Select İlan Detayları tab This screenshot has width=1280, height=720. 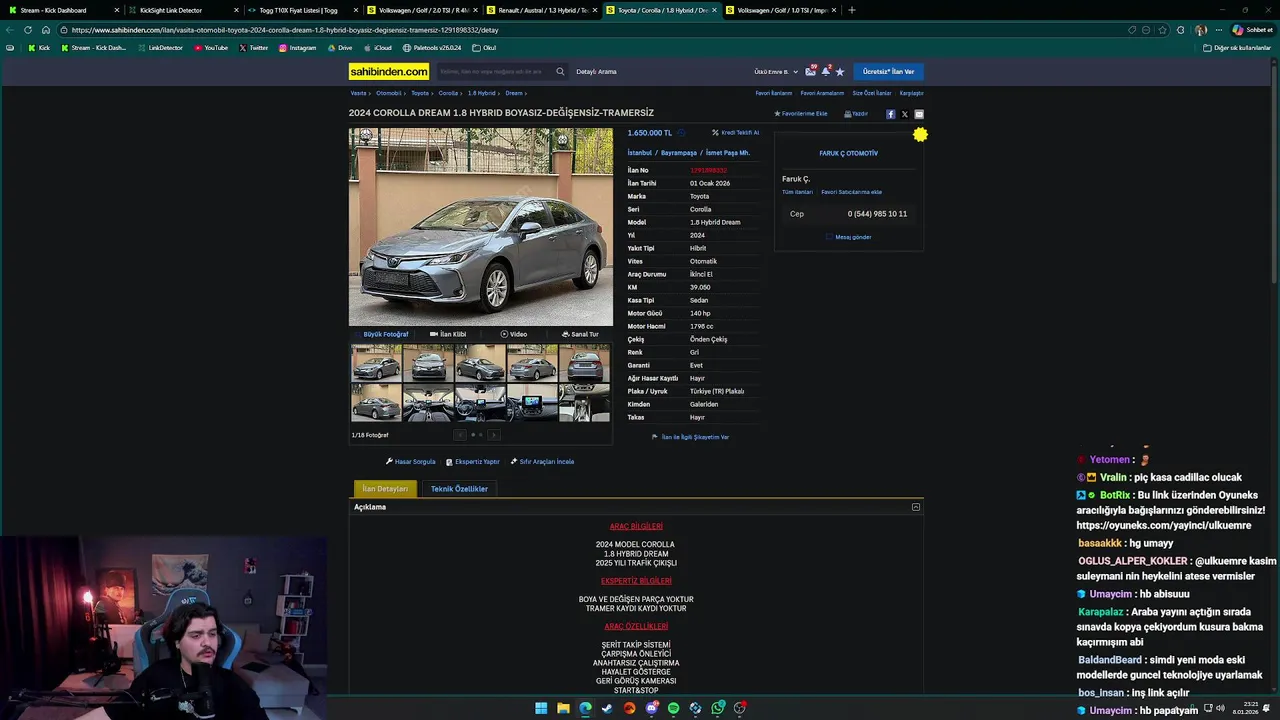pyautogui.click(x=385, y=489)
